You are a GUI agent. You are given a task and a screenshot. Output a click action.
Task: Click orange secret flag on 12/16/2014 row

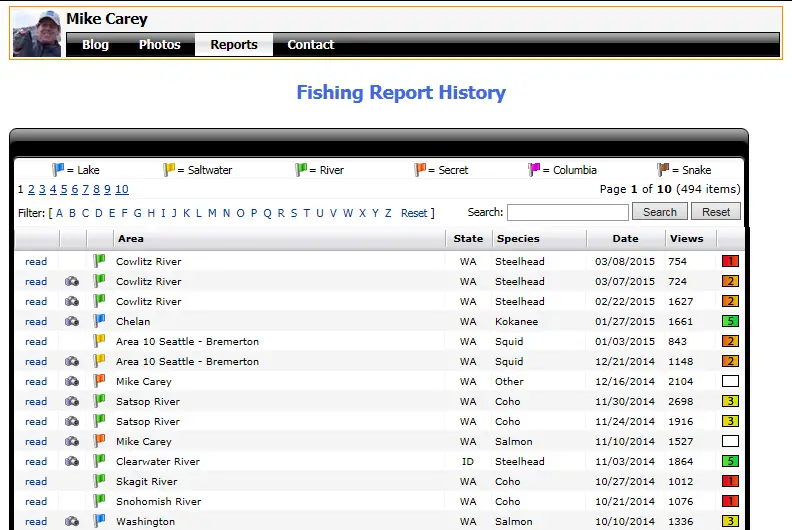(x=99, y=382)
